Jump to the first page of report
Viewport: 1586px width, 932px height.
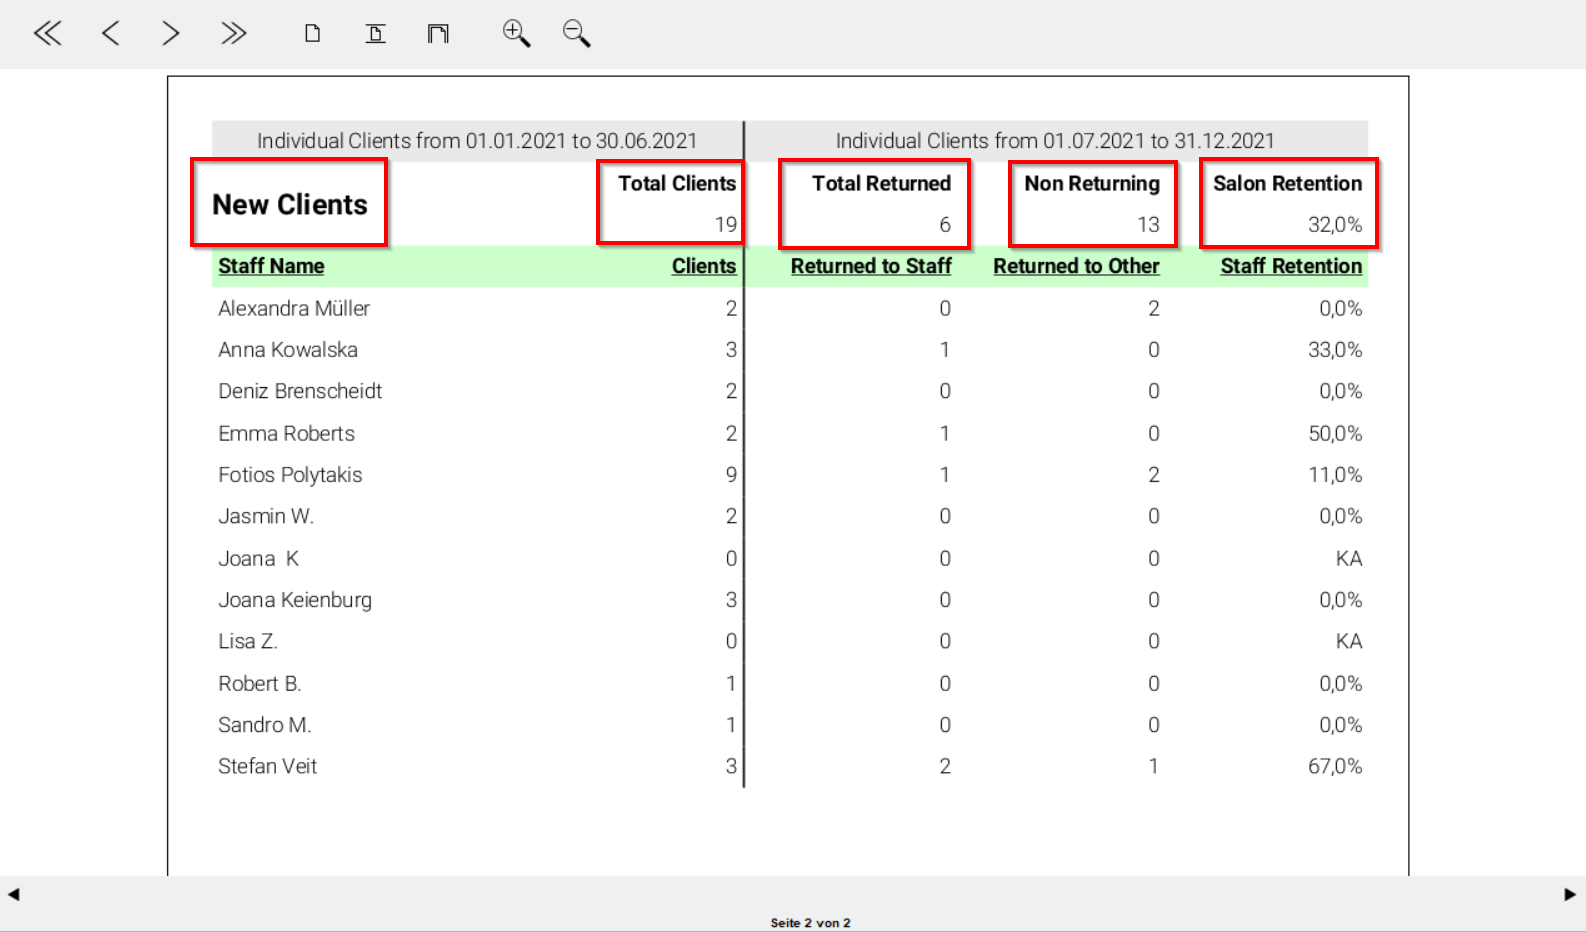coord(47,34)
